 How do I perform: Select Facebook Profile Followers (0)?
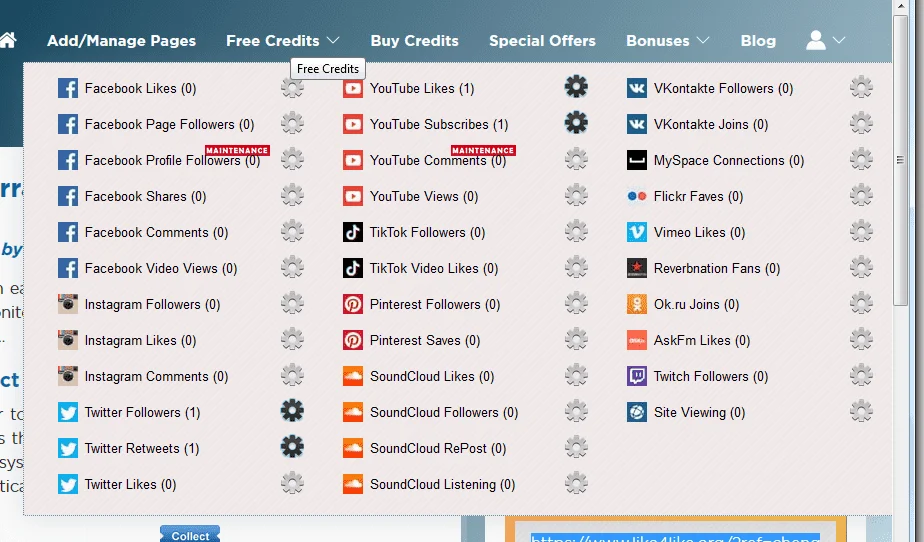coord(172,160)
